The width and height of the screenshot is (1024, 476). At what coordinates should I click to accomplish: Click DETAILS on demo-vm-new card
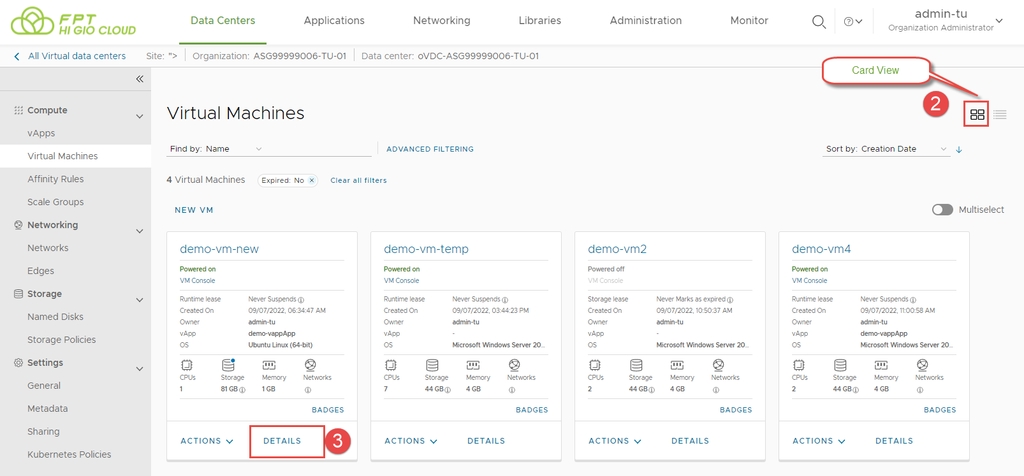(x=282, y=441)
